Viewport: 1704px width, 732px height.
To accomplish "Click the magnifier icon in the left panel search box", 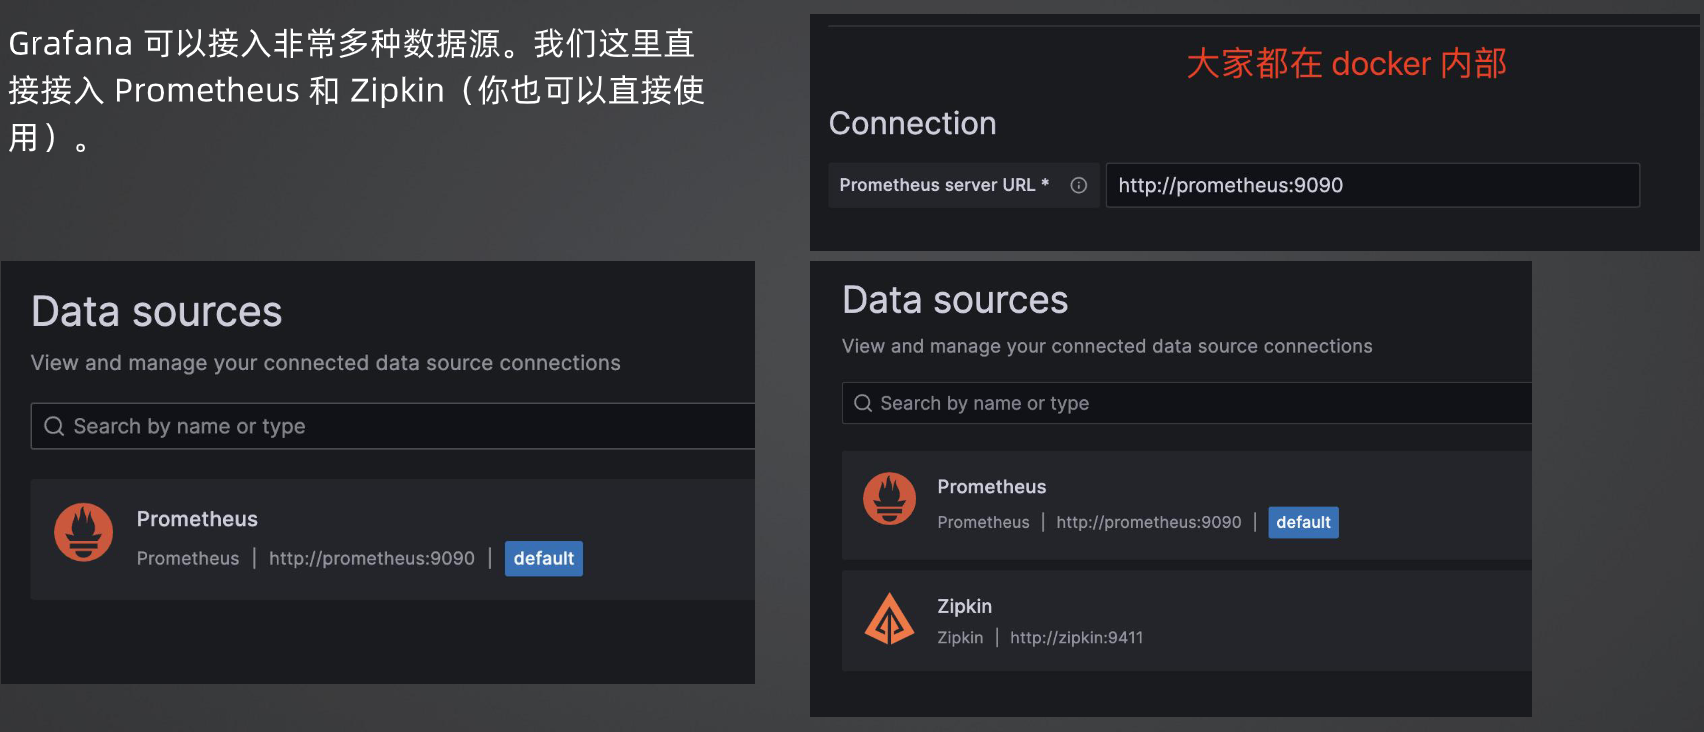I will coord(54,426).
